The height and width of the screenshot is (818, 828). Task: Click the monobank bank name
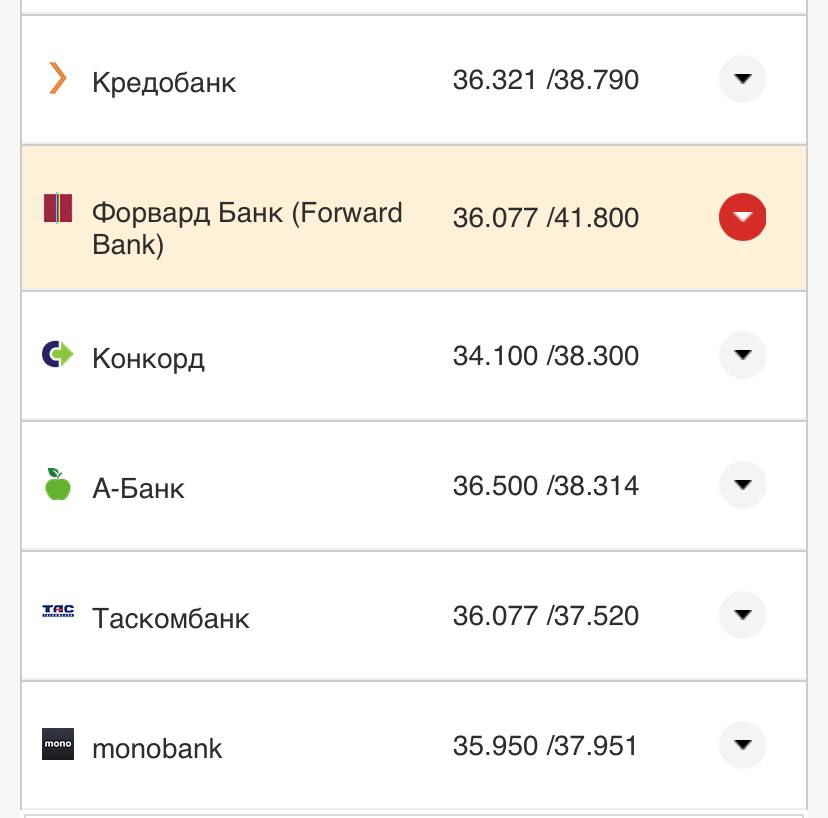pos(156,747)
